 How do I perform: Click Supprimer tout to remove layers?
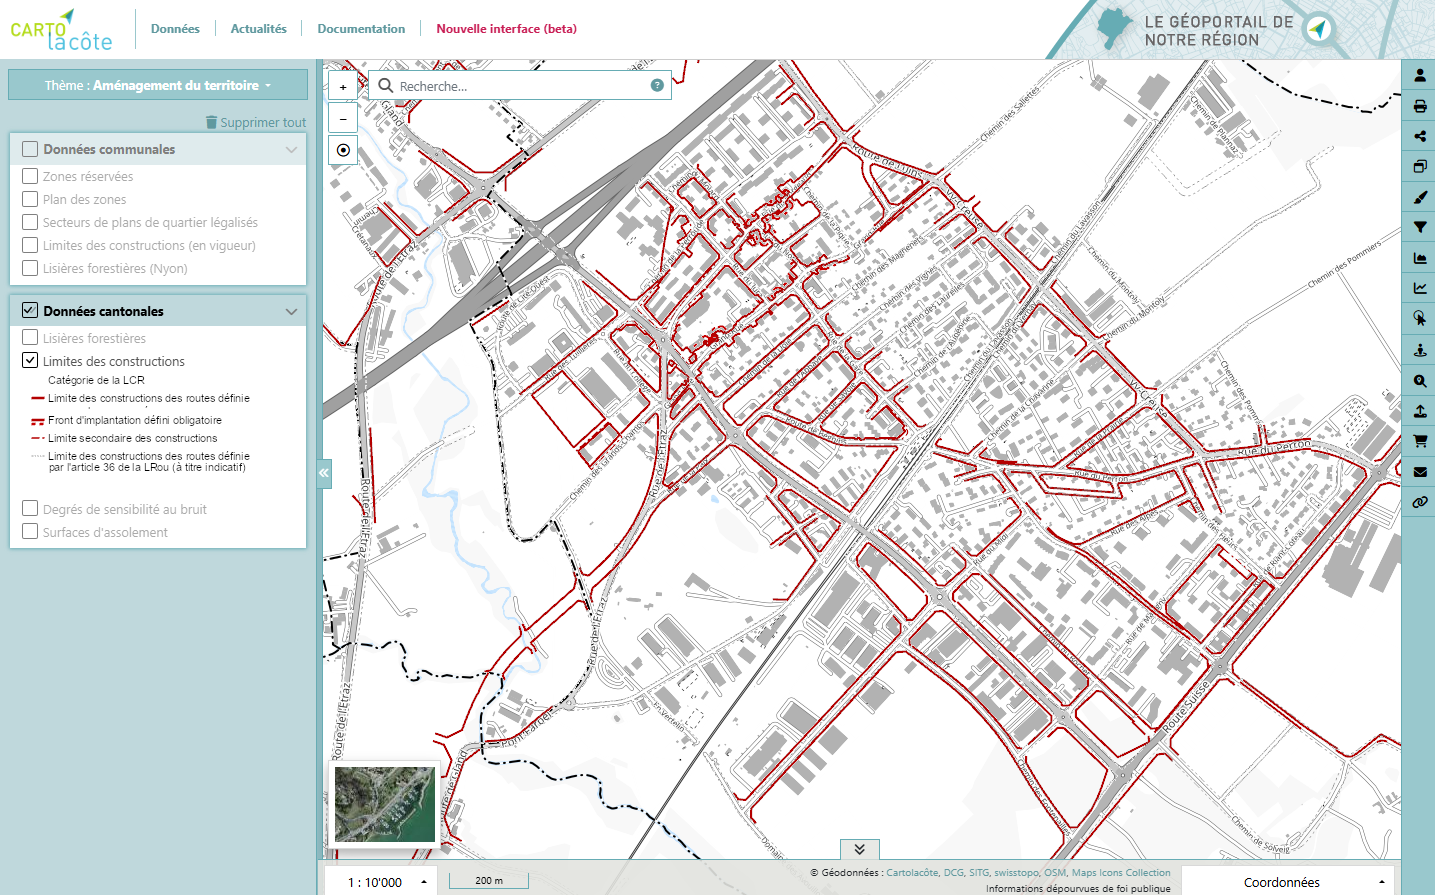[256, 122]
